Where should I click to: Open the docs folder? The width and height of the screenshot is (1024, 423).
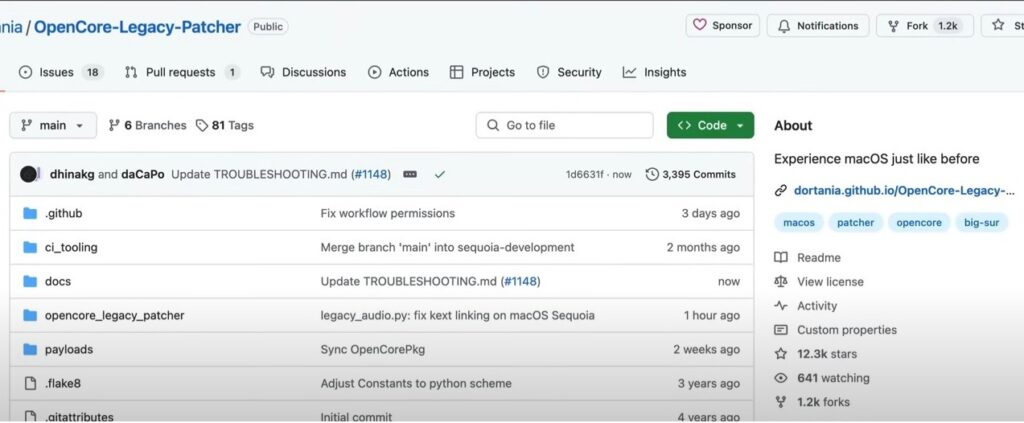click(57, 281)
